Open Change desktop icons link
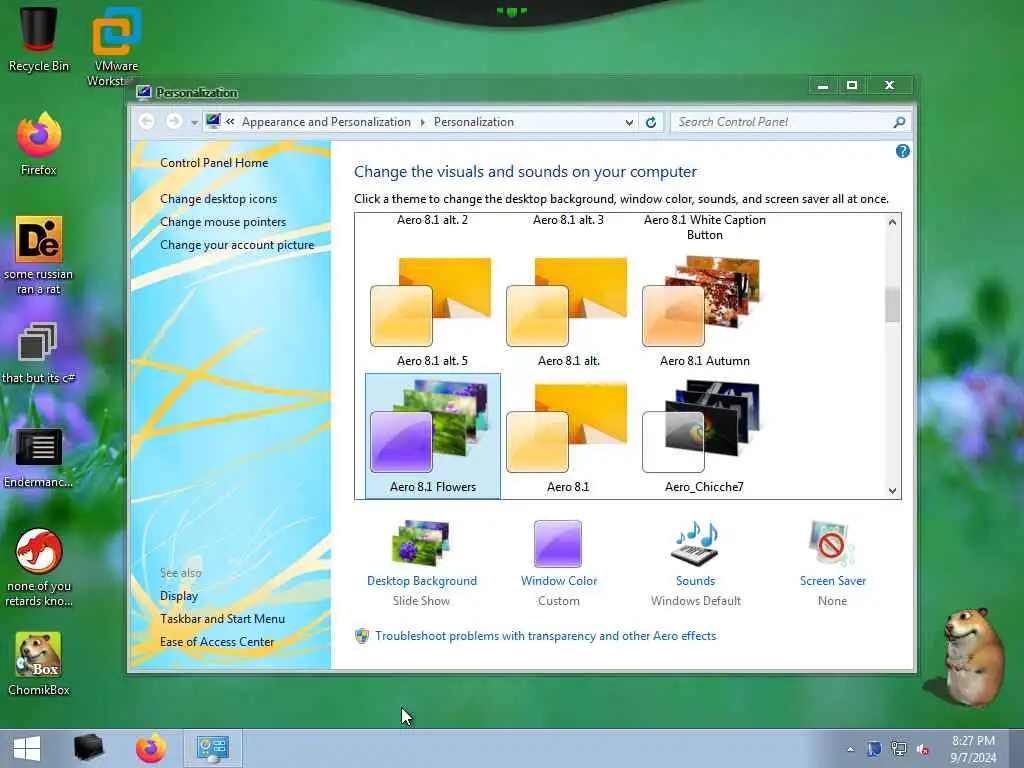Image resolution: width=1024 pixels, height=768 pixels. click(218, 199)
